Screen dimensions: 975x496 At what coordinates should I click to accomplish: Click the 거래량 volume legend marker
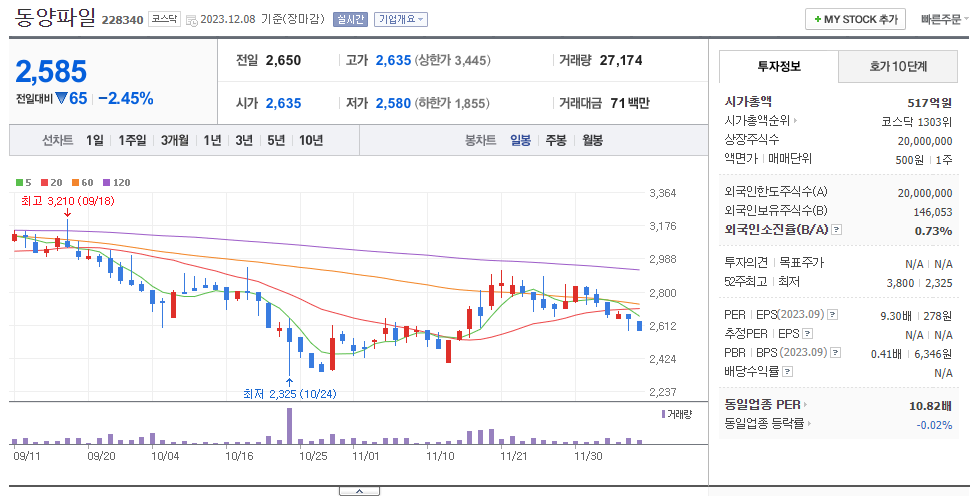(663, 414)
